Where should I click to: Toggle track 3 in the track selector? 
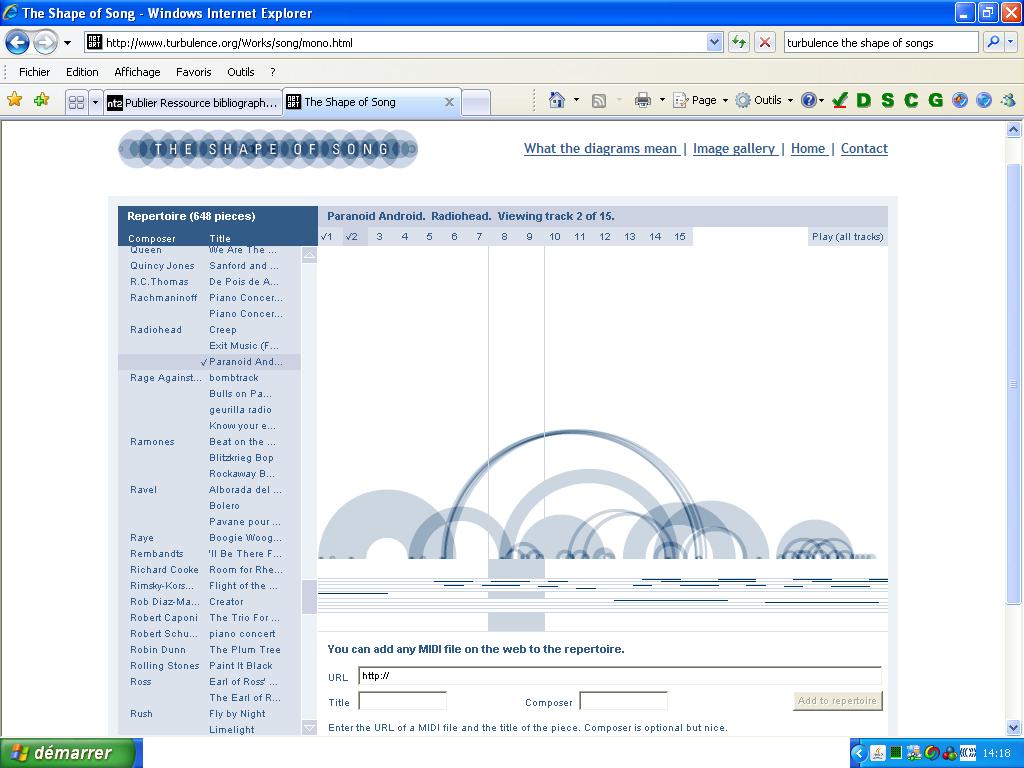point(379,236)
